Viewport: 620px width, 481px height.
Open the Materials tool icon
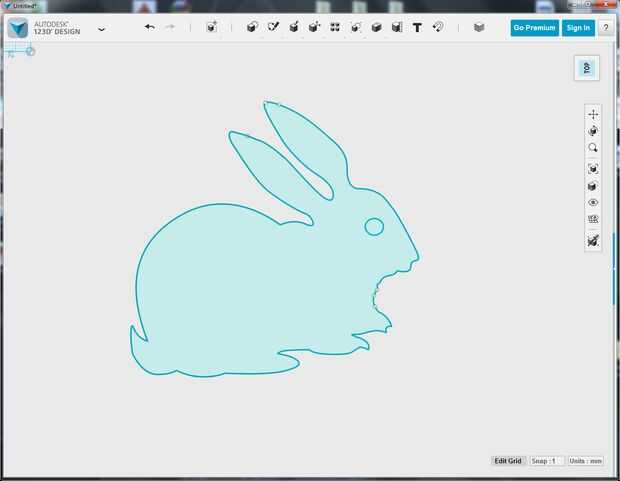[479, 27]
